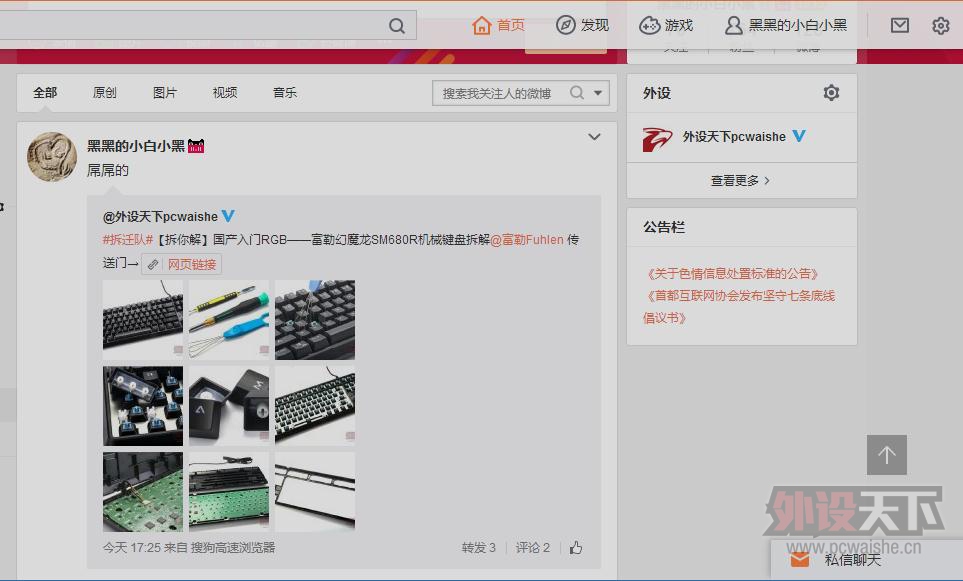Open @外设天下pcwaishe link in the repost

[160, 217]
